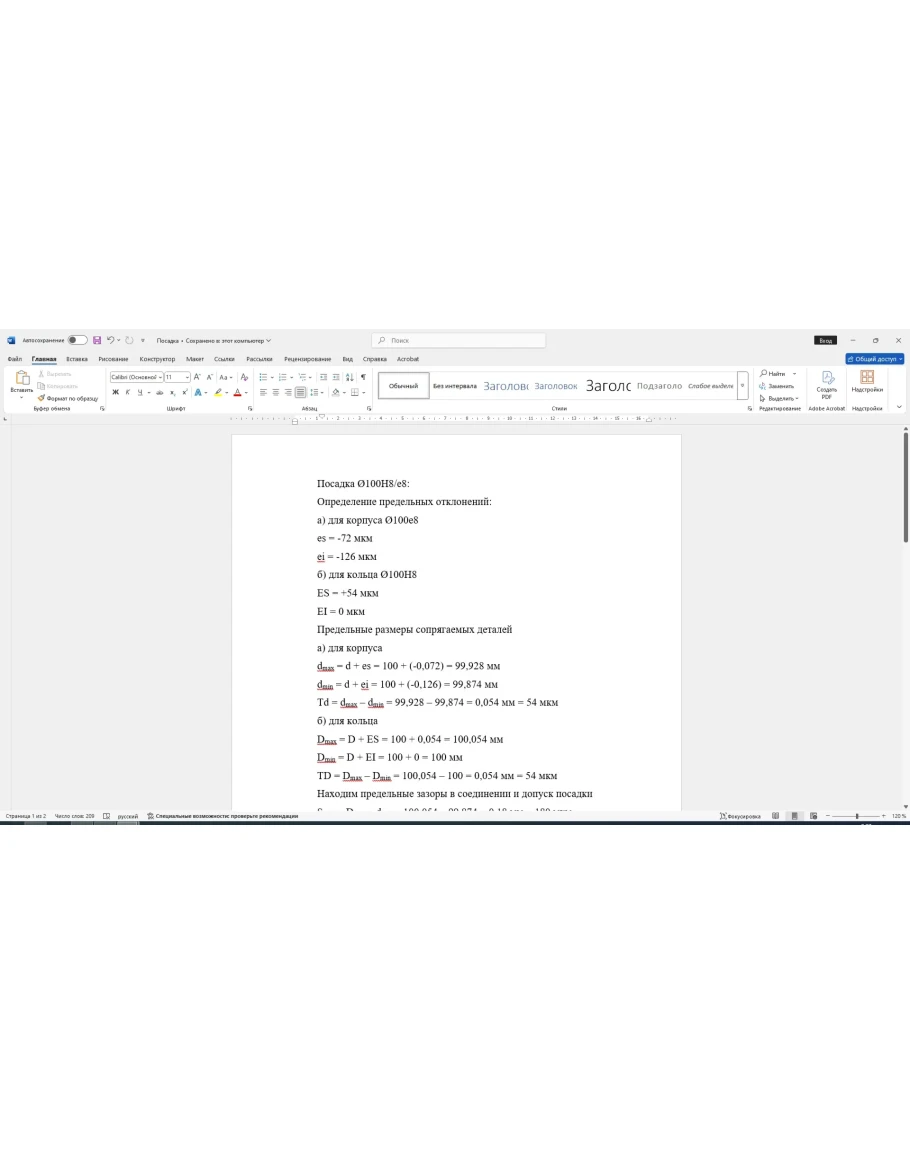Toggle the Автосохранение switch

pos(77,340)
